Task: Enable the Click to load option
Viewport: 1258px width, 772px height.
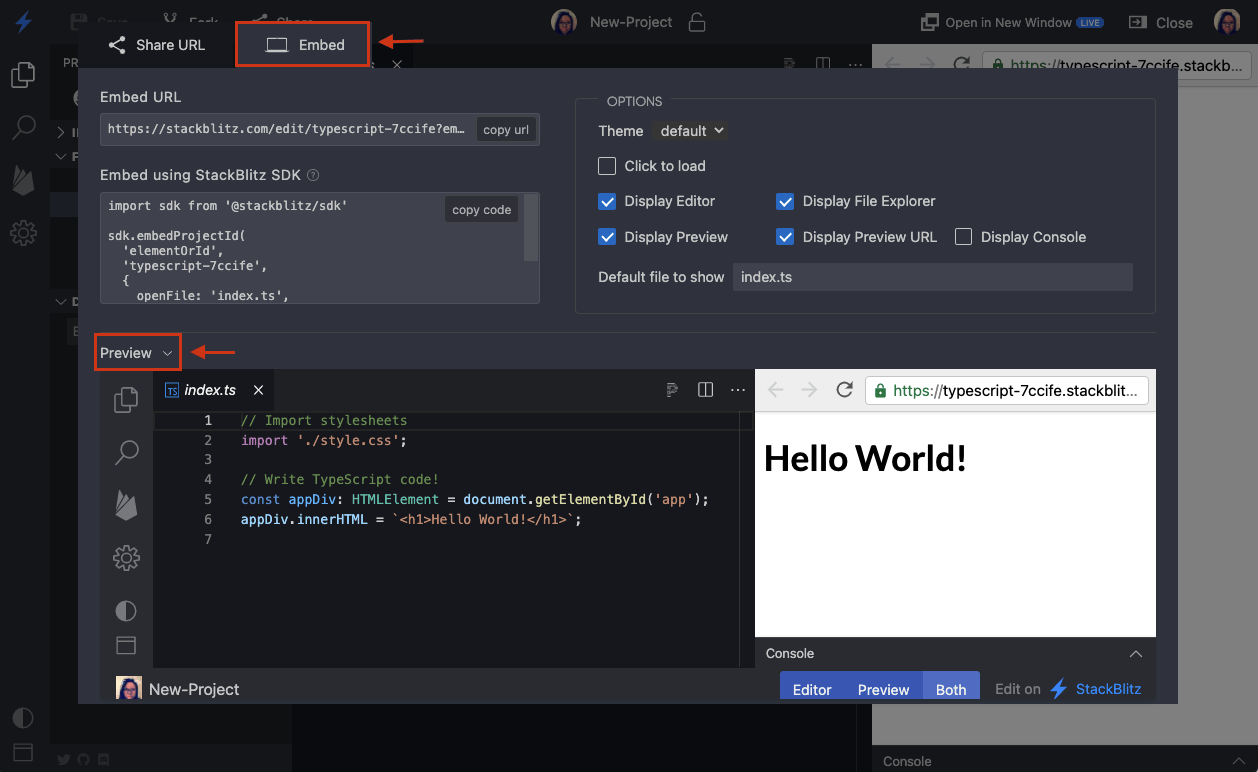Action: pos(607,166)
